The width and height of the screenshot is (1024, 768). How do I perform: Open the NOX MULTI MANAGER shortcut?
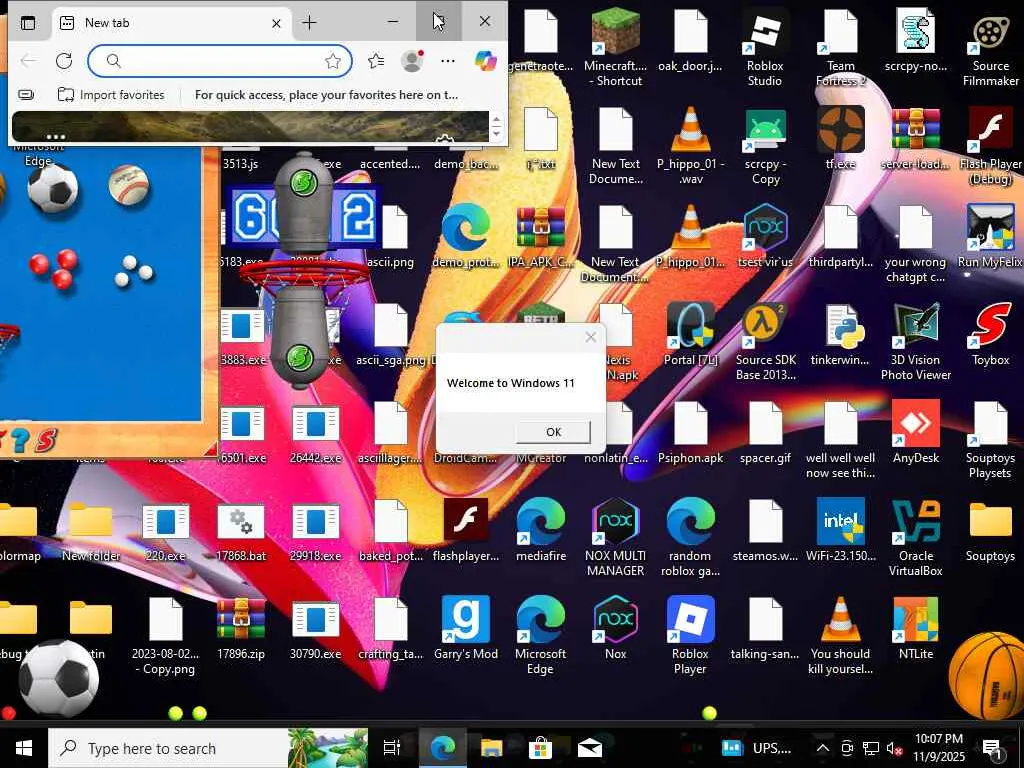(615, 538)
